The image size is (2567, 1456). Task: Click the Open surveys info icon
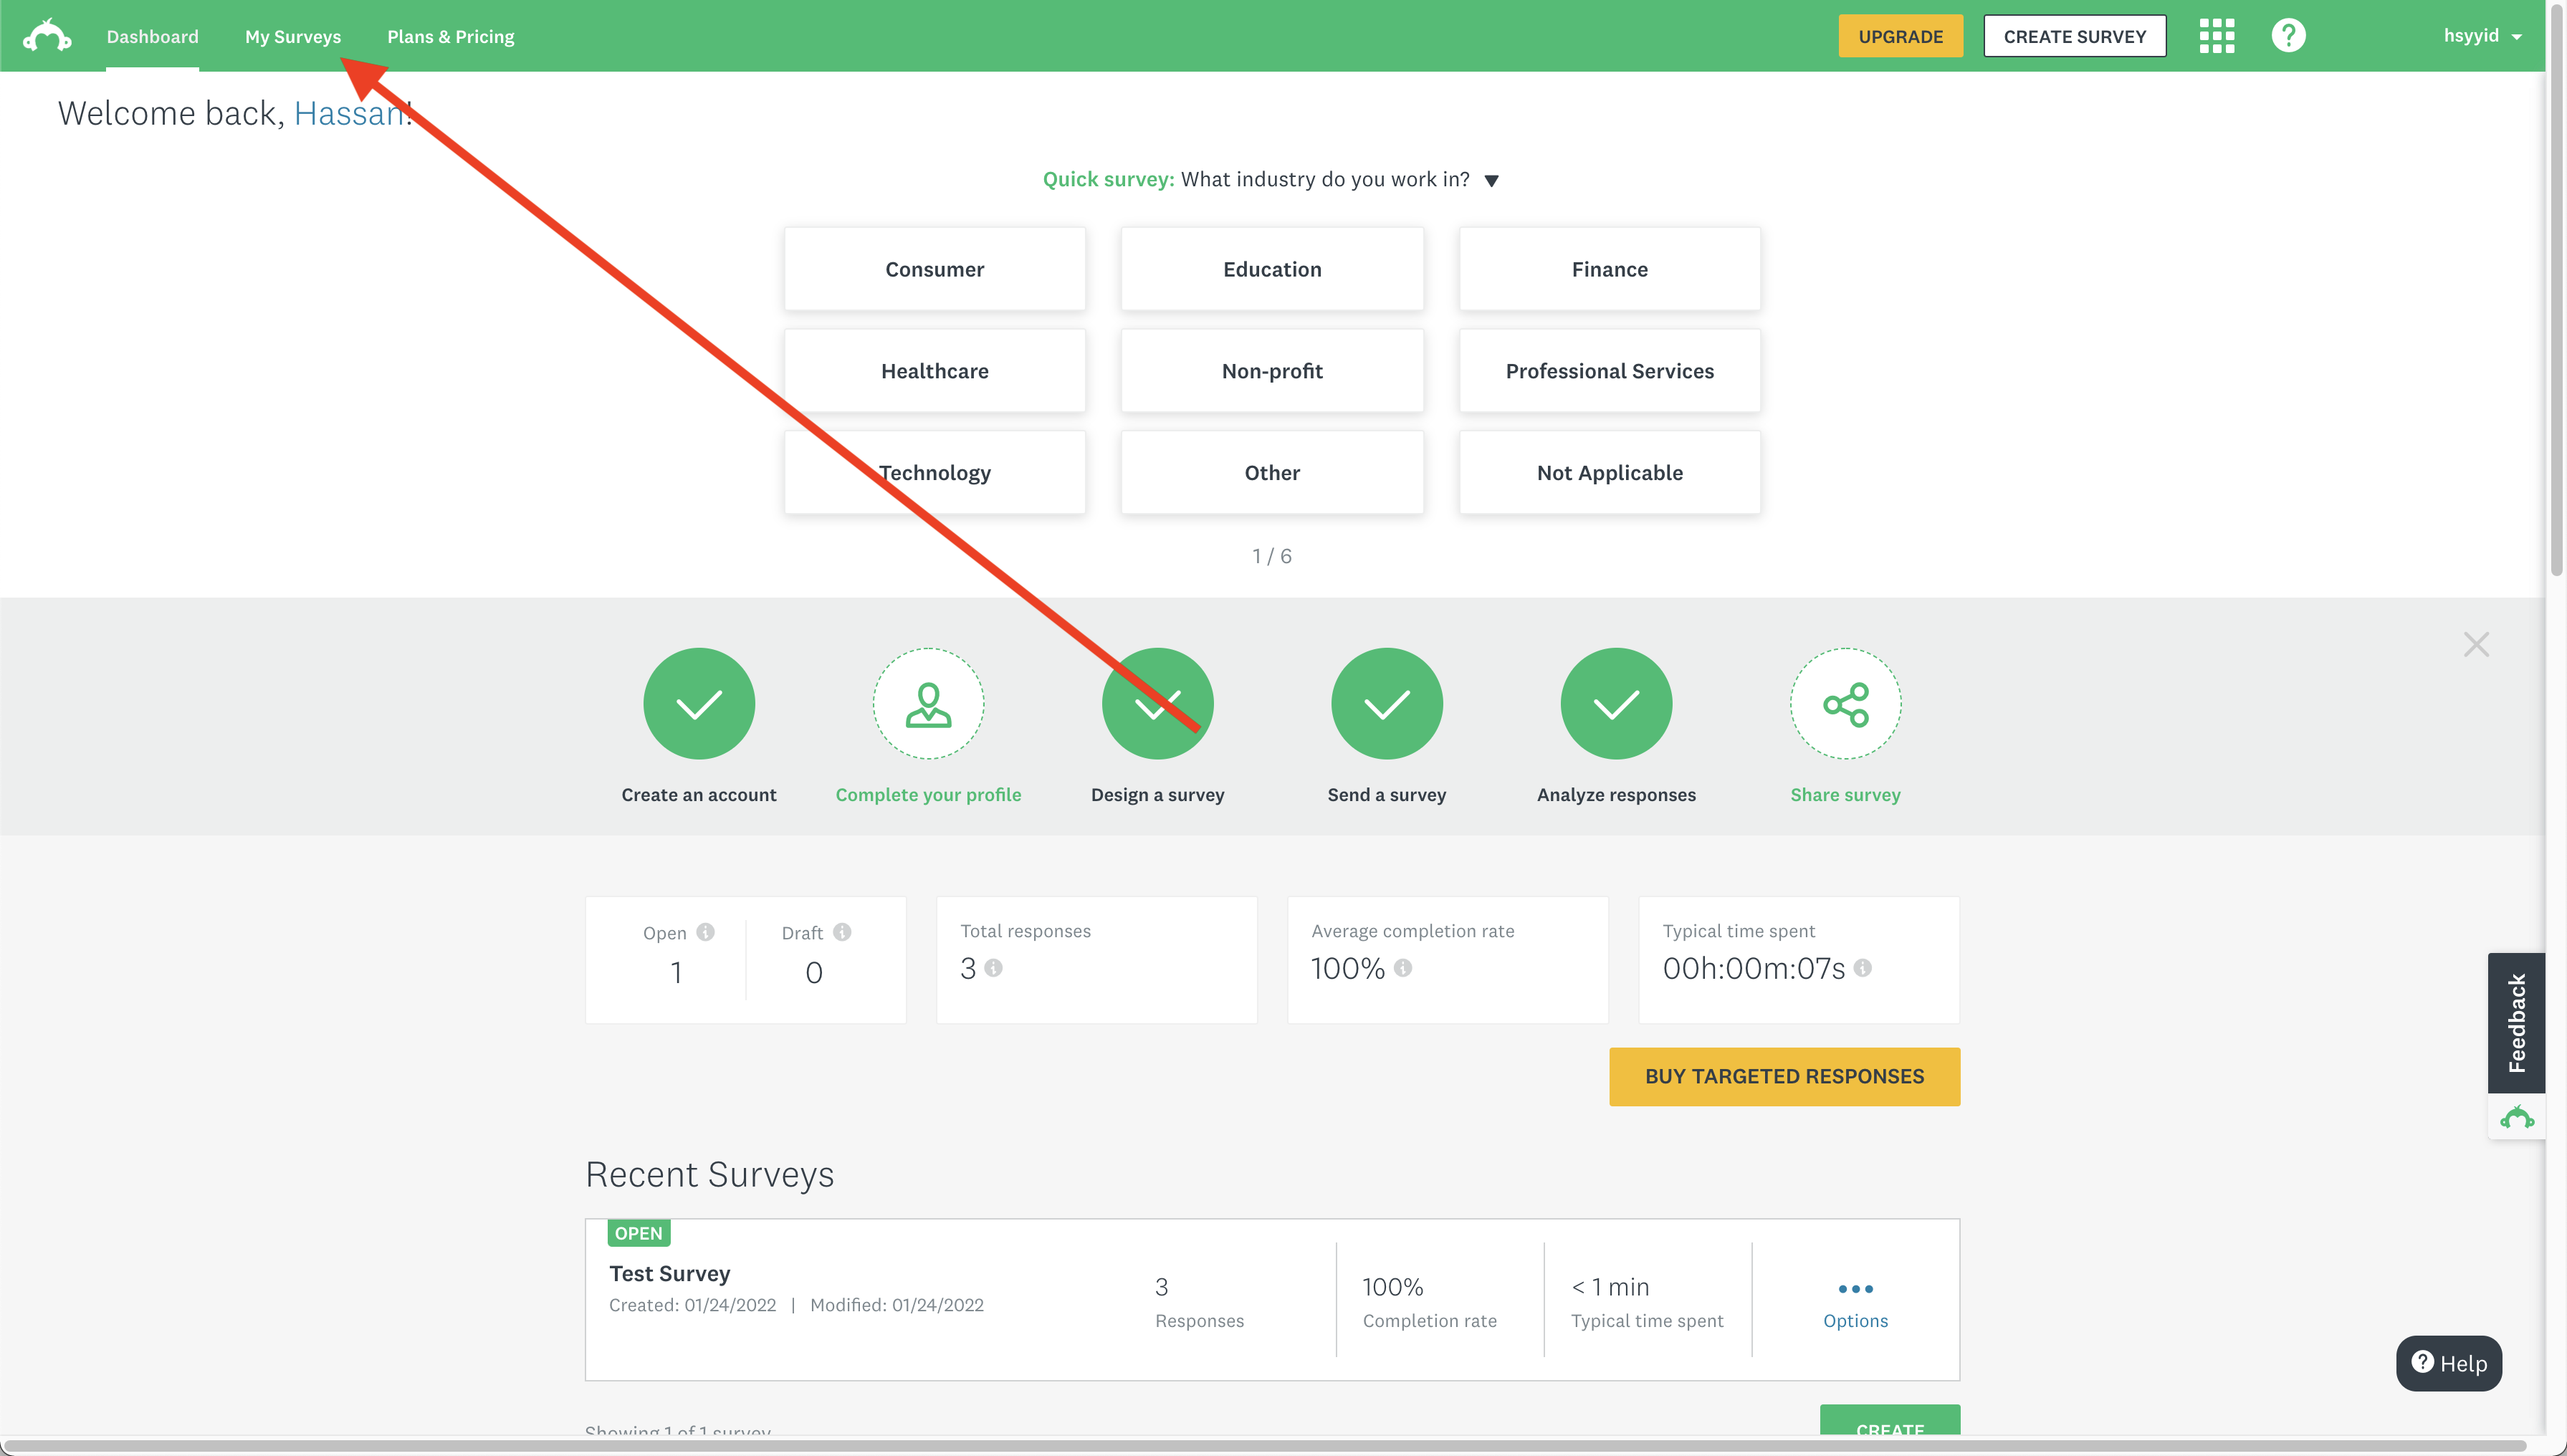(706, 932)
